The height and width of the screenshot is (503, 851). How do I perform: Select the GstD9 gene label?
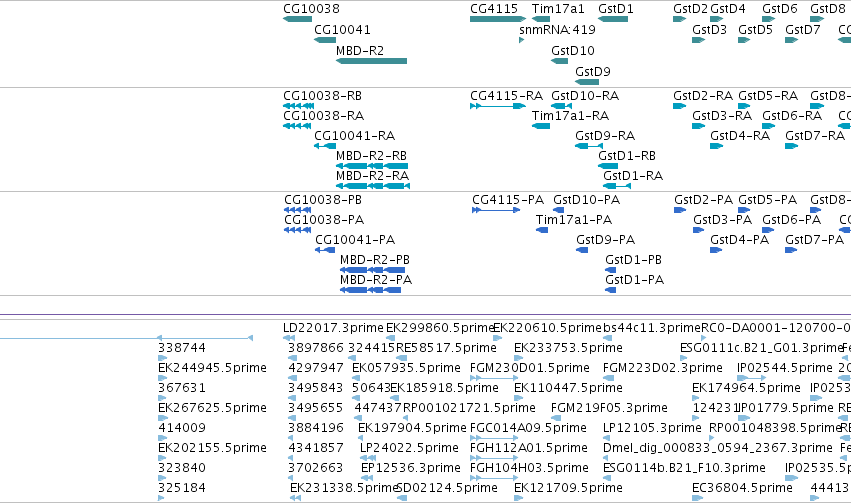pyautogui.click(x=593, y=72)
